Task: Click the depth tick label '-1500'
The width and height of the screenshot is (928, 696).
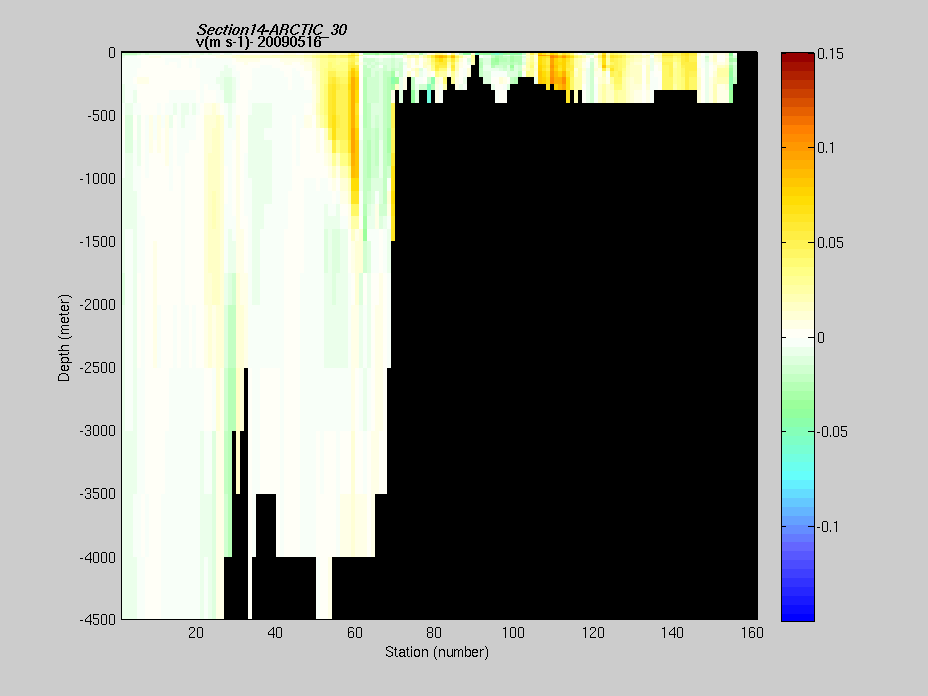Action: 98,242
